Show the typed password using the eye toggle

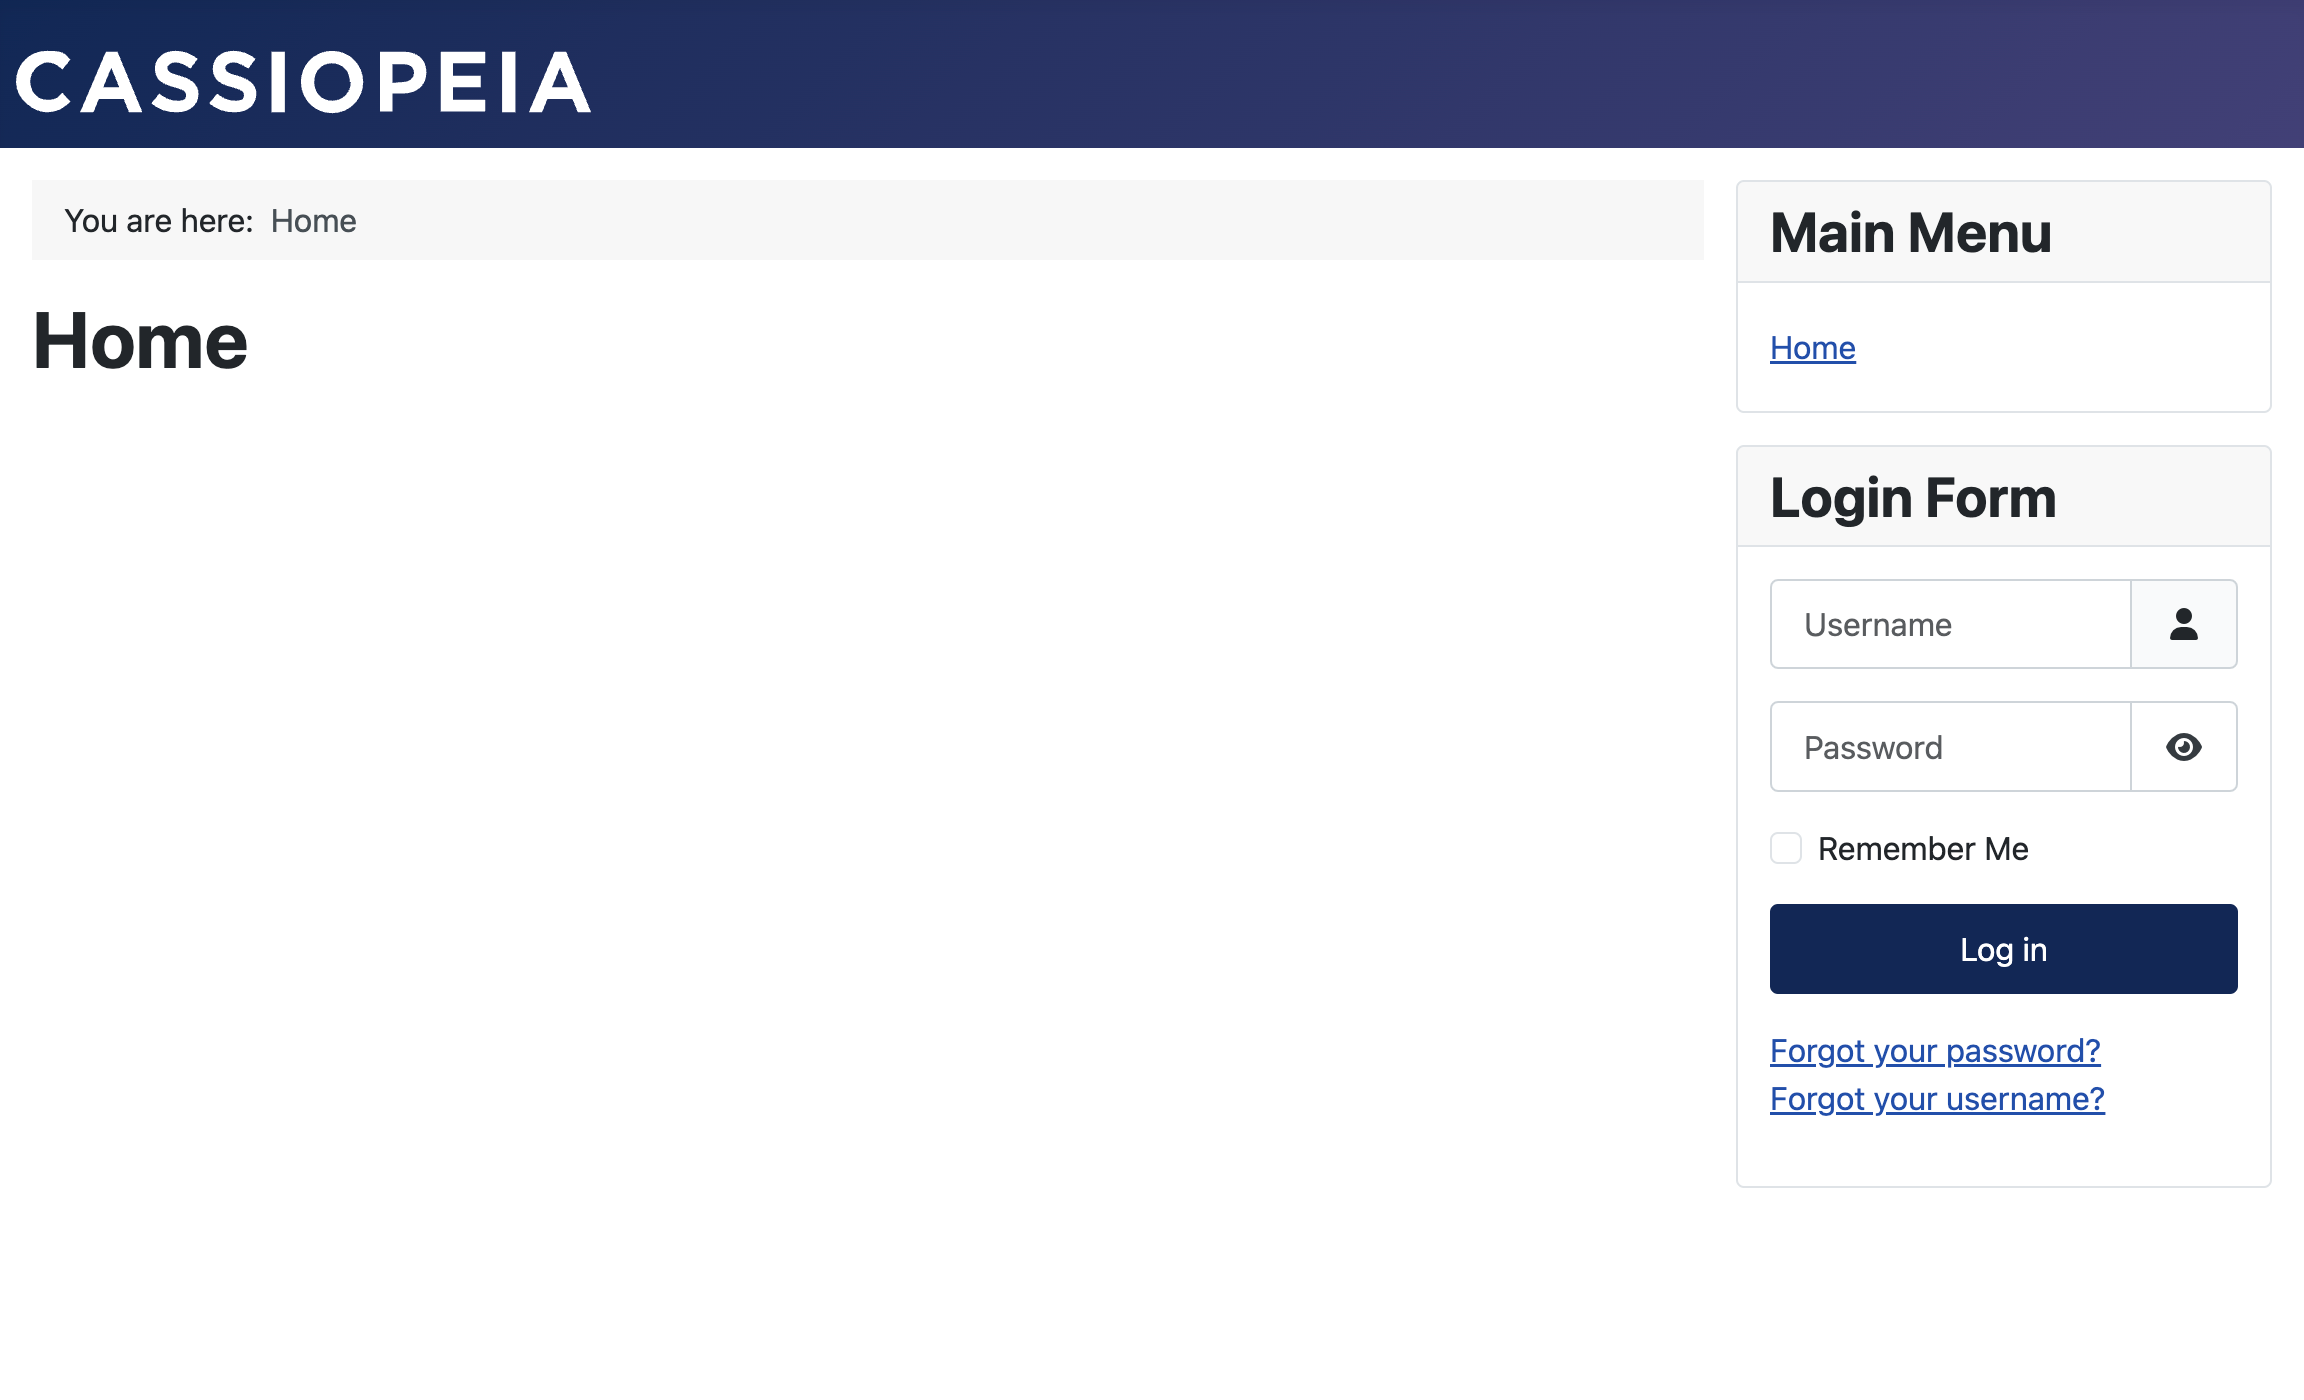2183,747
